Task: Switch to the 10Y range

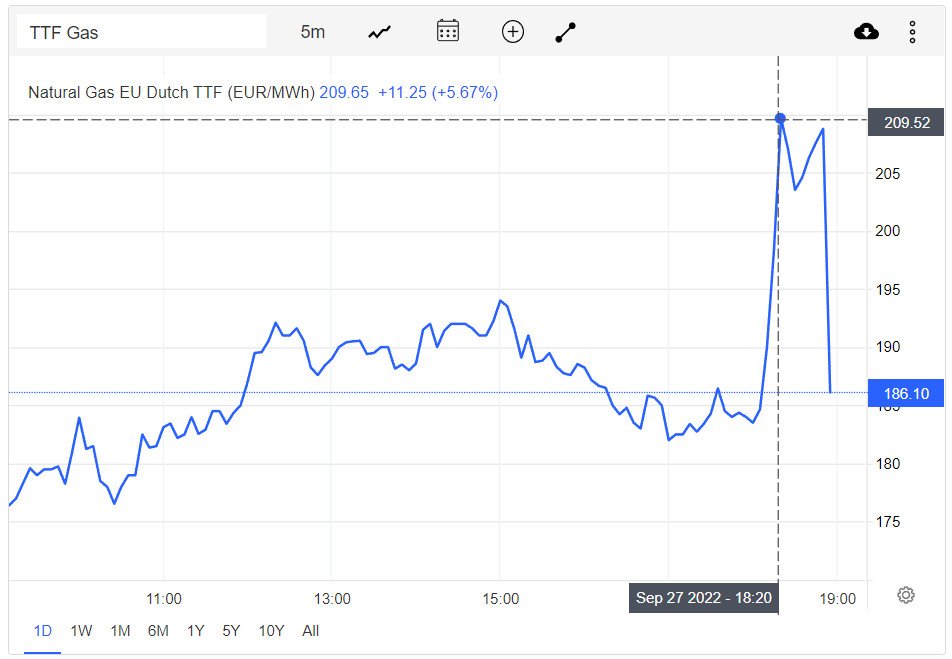Action: click(271, 631)
